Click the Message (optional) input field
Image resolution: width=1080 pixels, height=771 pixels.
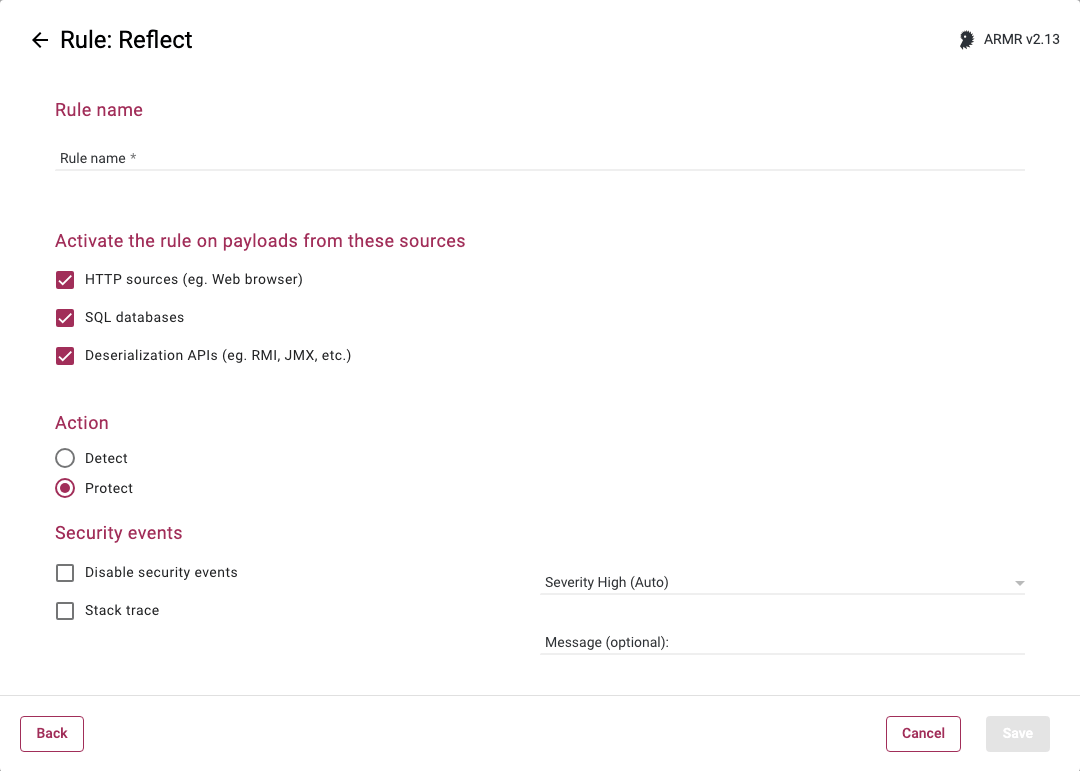pos(782,642)
